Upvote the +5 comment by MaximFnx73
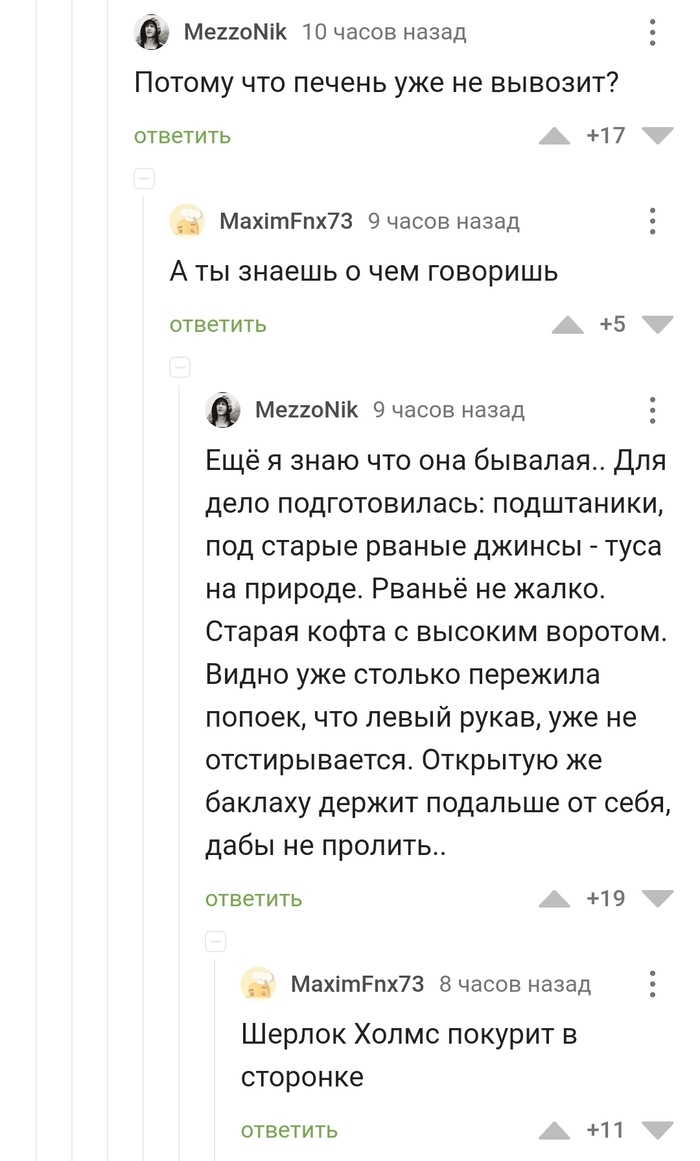Viewport: 700px width, 1161px height. (x=568, y=324)
